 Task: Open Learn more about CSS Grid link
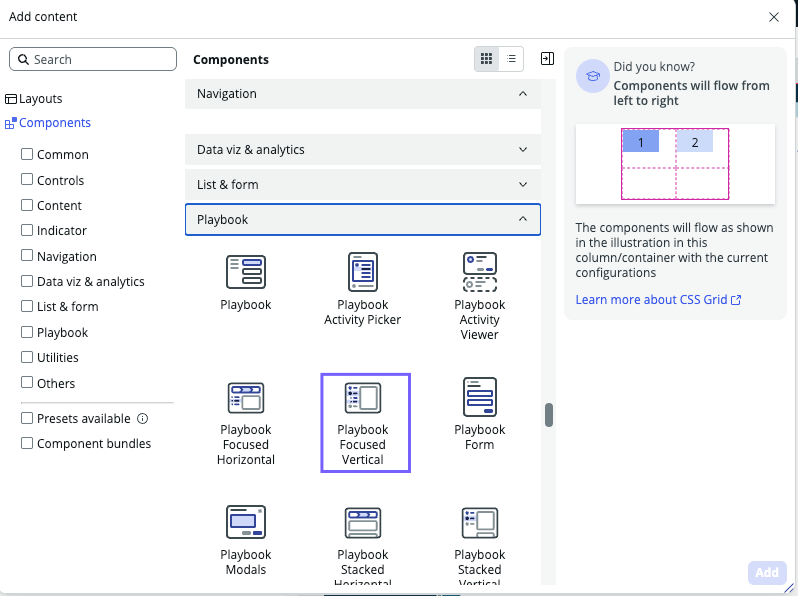[x=658, y=300]
